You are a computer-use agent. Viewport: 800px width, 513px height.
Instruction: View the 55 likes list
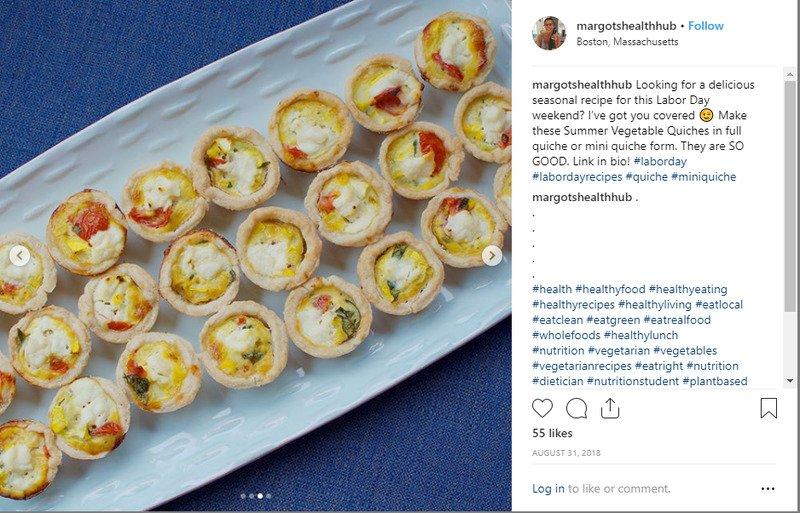coord(553,434)
